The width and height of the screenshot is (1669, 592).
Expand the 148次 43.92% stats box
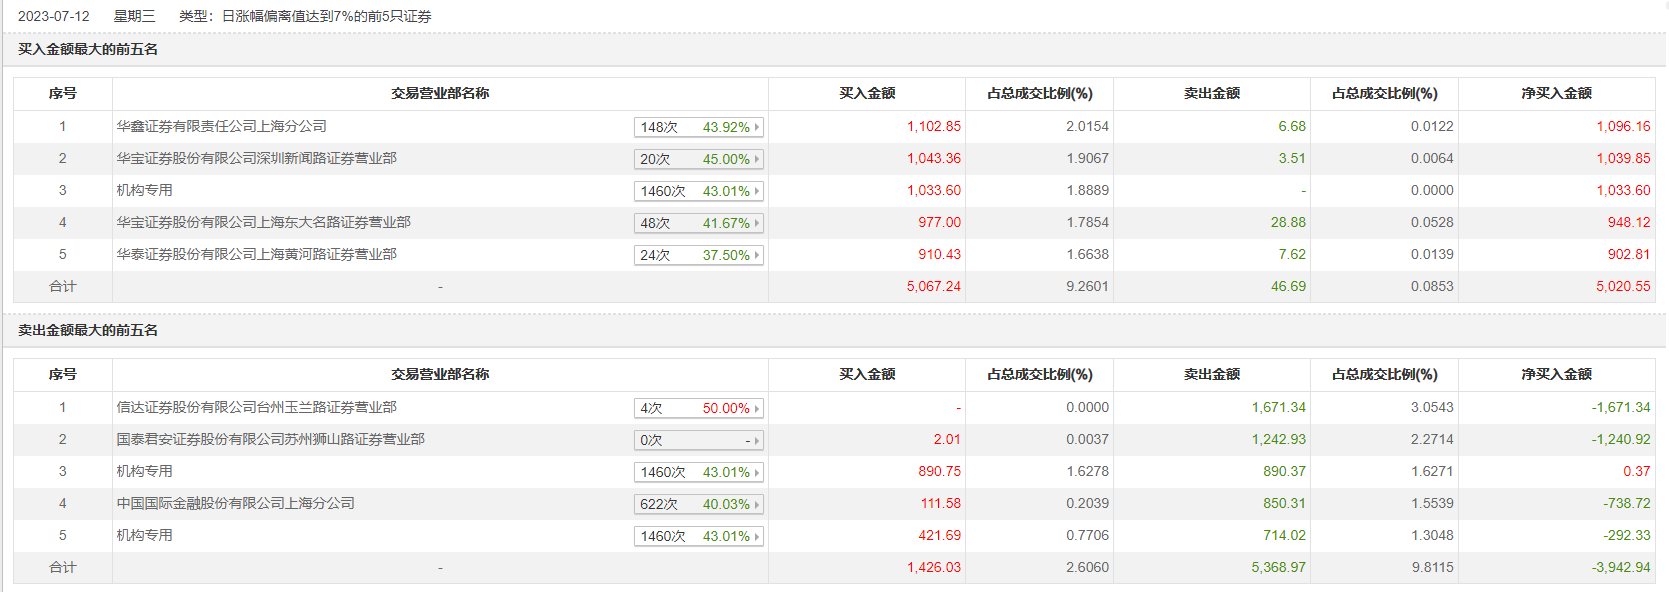[698, 127]
